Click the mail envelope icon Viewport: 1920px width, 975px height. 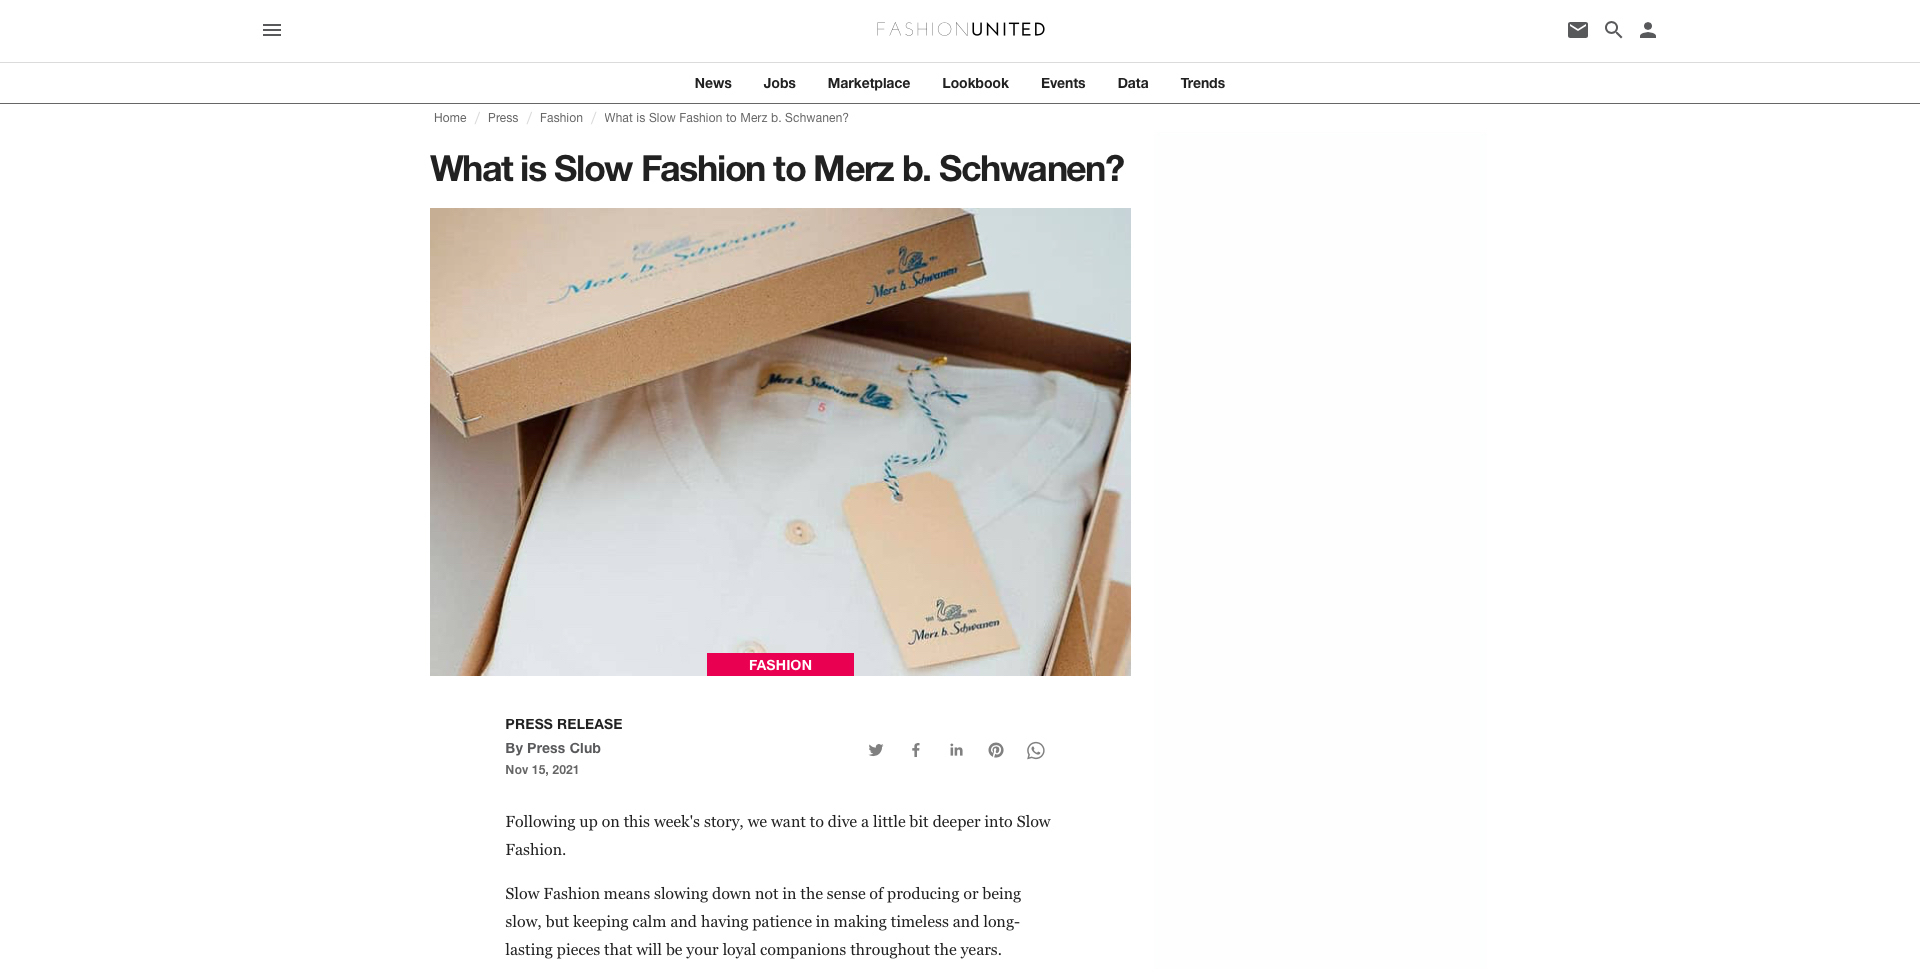click(1578, 30)
